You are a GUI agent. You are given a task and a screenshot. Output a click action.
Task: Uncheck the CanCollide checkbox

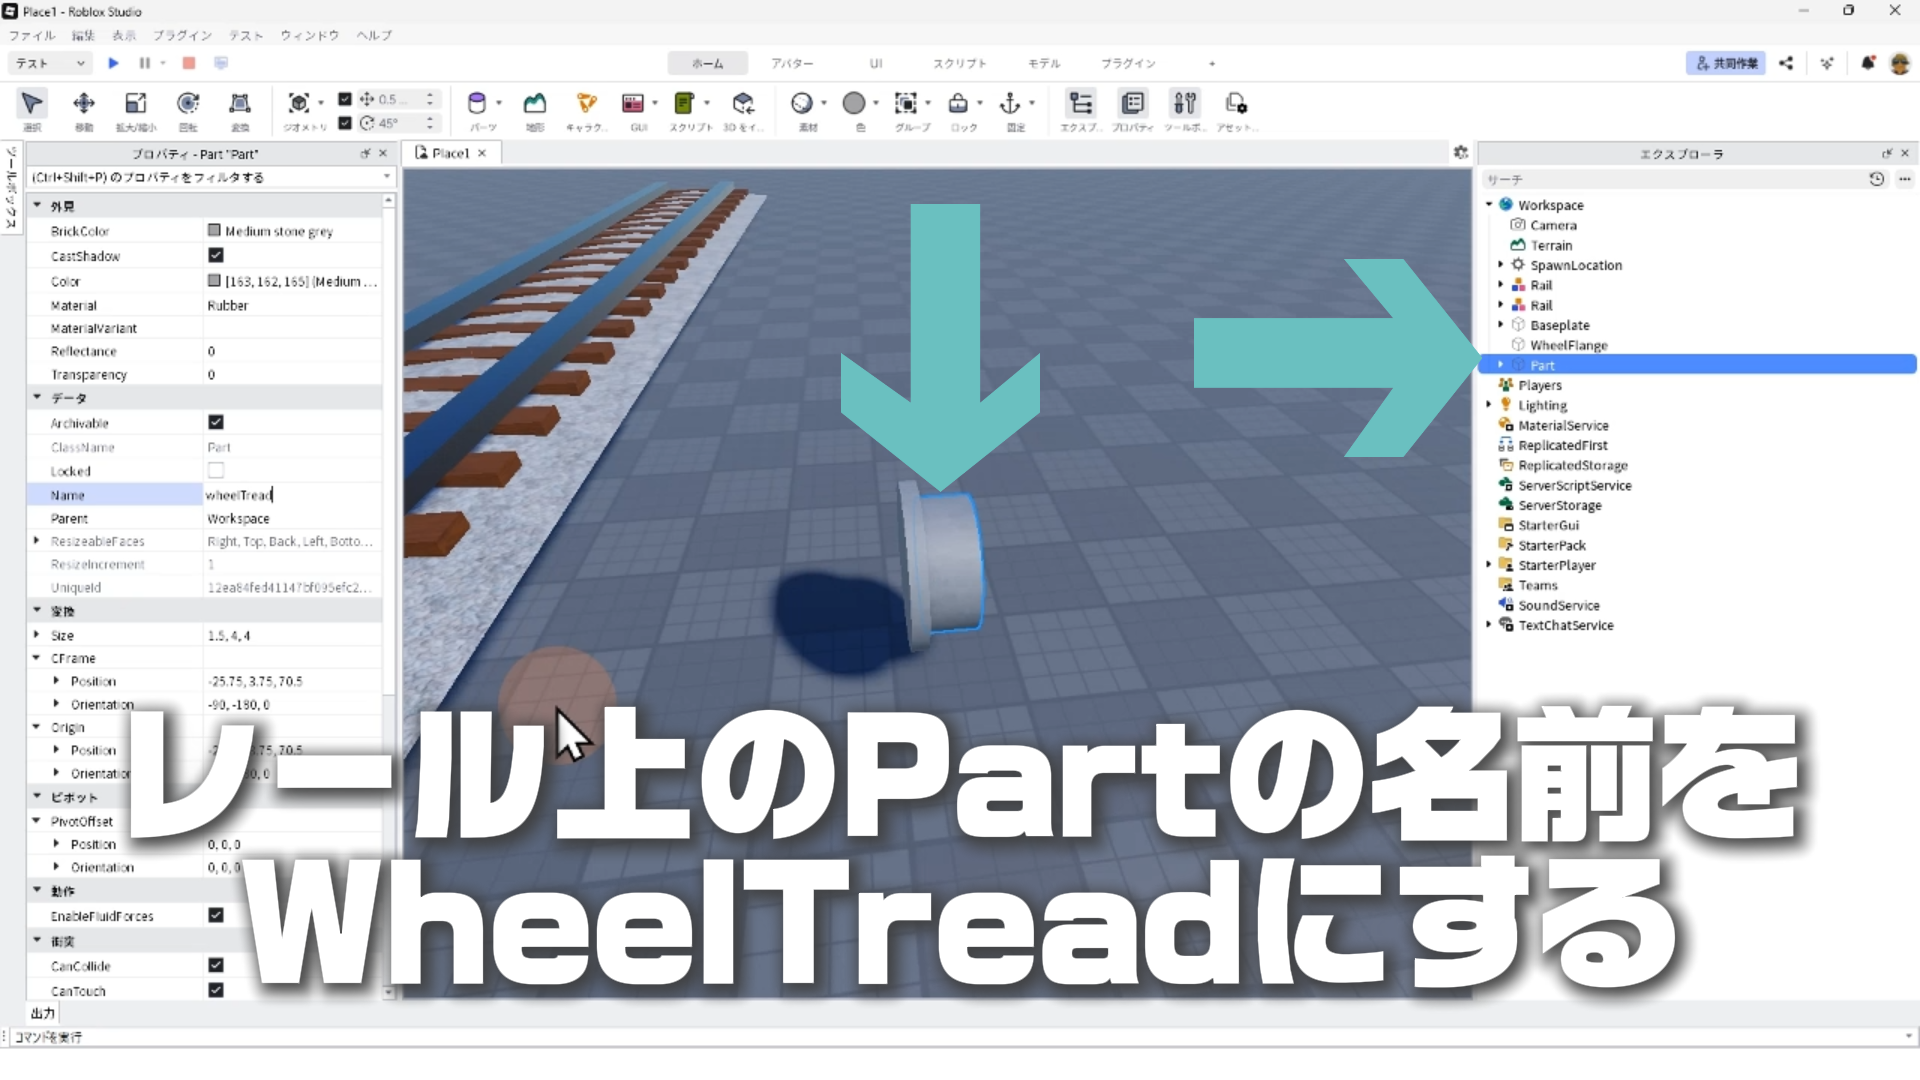(x=215, y=965)
